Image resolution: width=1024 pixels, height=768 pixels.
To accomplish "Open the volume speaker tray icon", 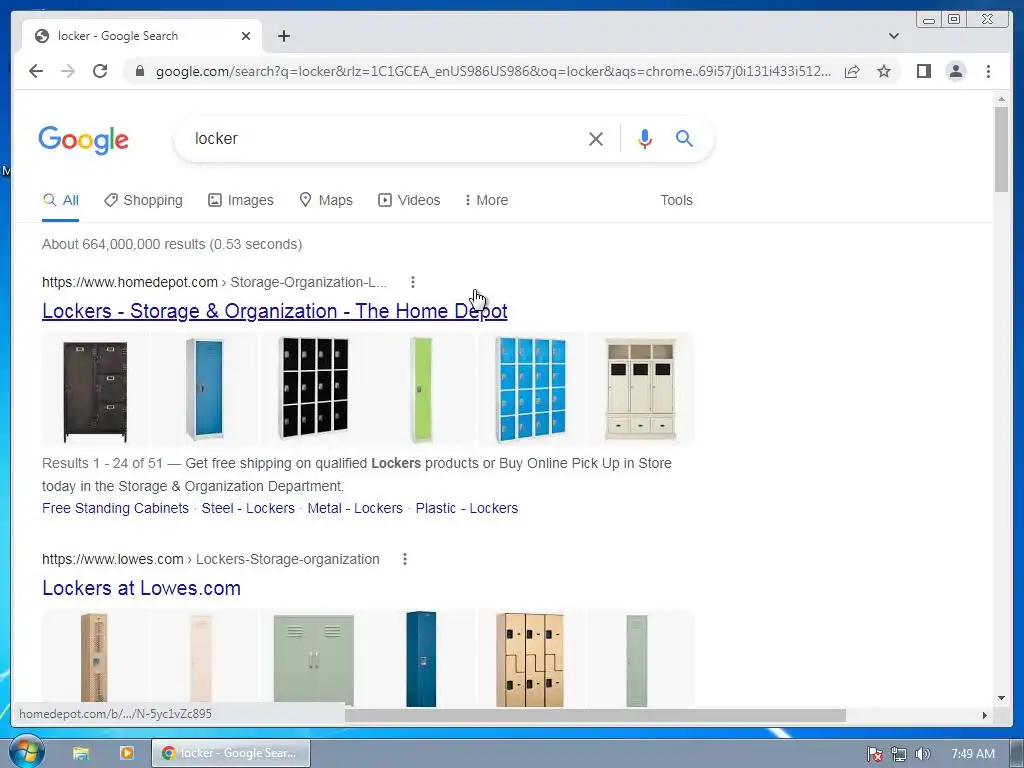I will pyautogui.click(x=922, y=754).
